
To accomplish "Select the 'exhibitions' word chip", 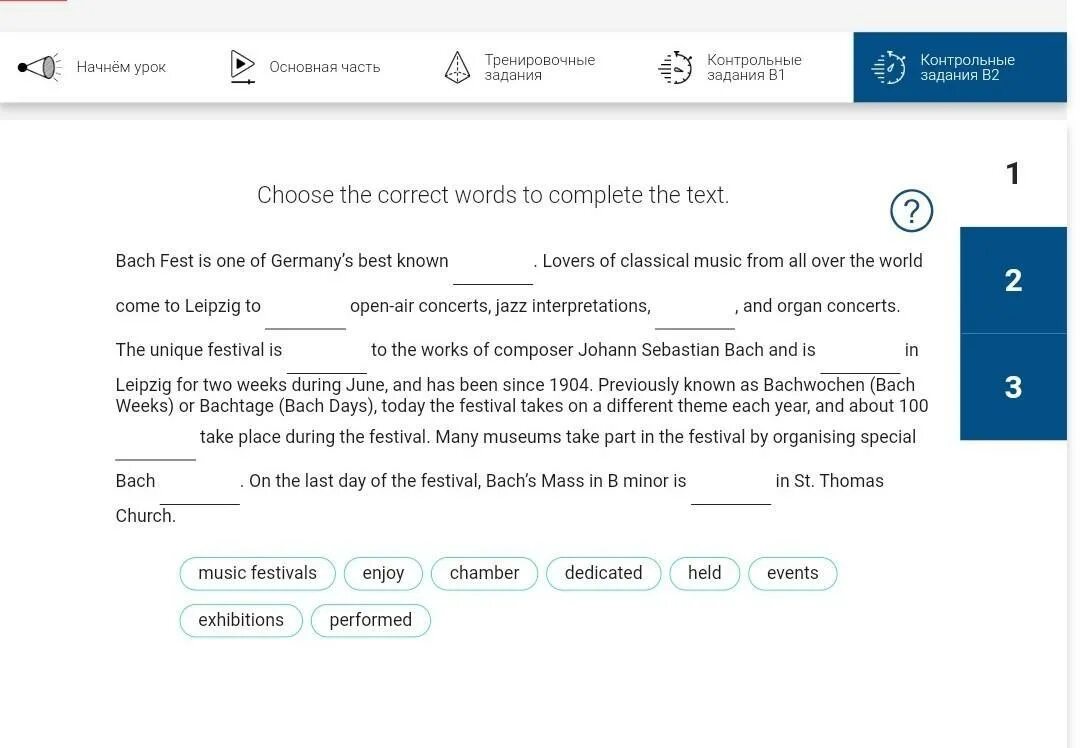I will [x=240, y=620].
